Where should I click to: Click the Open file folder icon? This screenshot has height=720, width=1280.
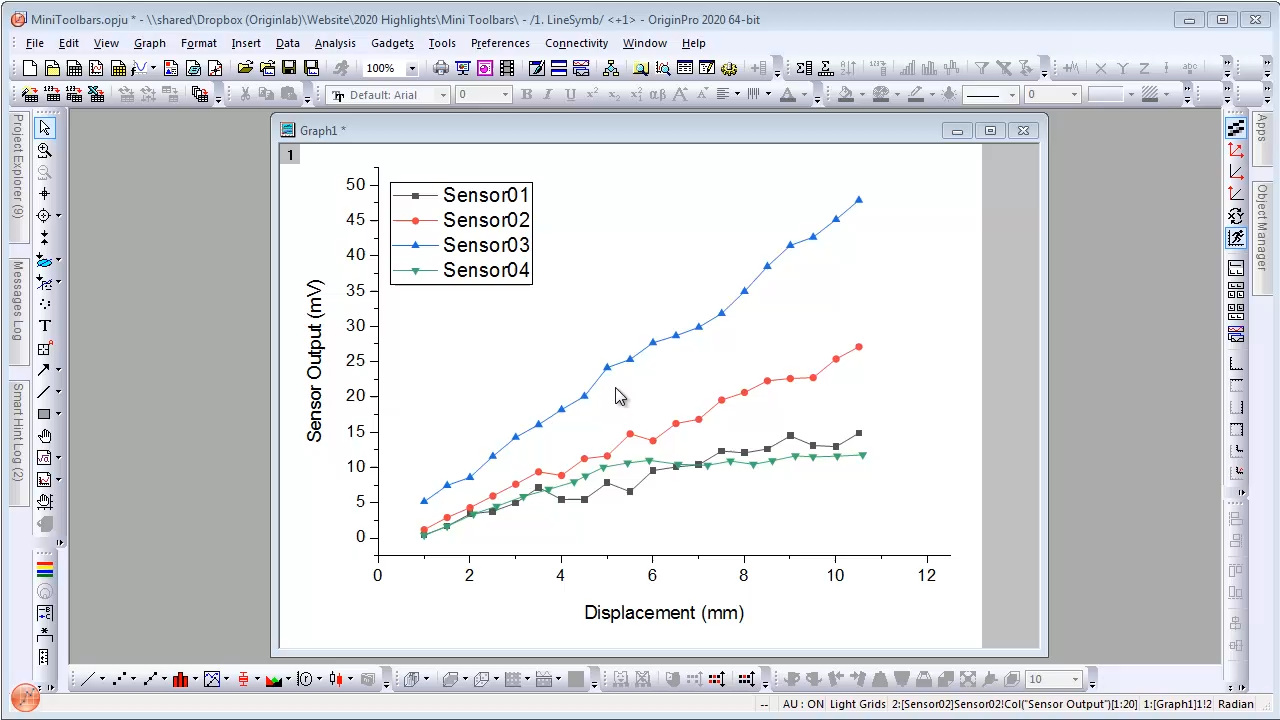(245, 68)
